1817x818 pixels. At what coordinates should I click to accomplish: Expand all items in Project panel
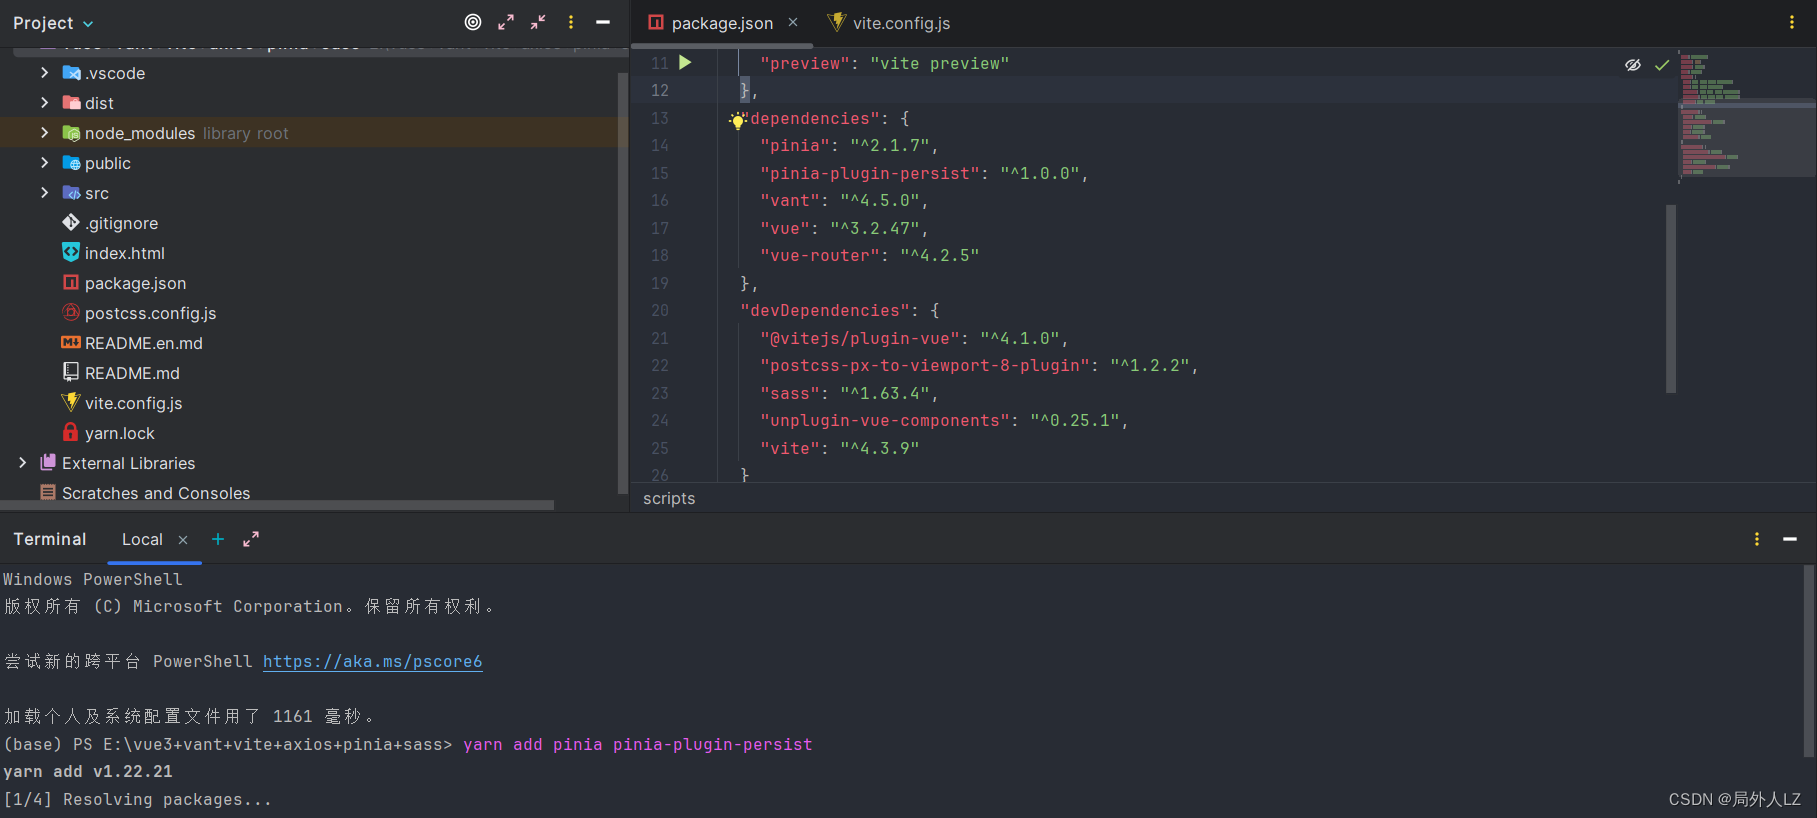(506, 22)
